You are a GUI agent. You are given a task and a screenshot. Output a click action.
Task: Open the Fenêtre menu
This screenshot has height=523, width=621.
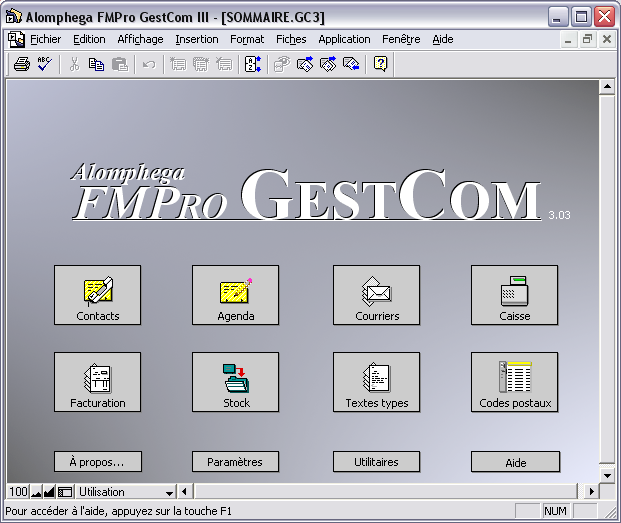[401, 39]
